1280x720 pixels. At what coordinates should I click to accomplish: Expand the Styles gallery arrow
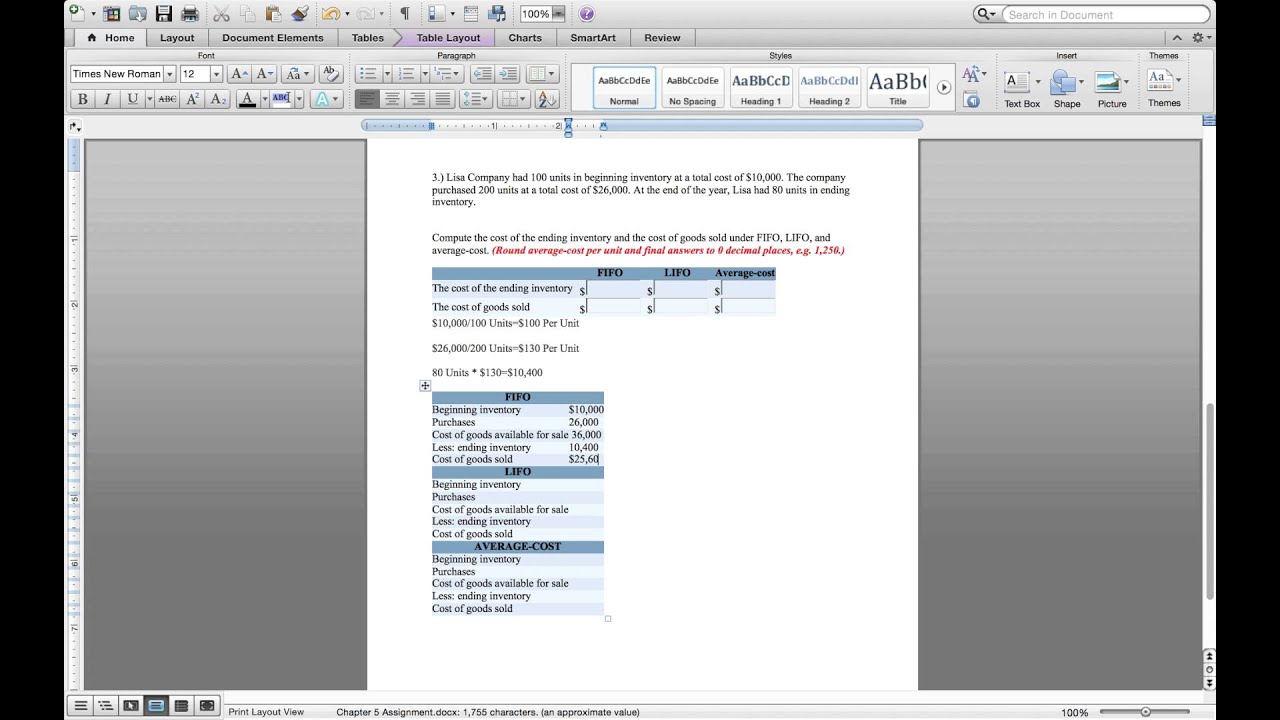[x=943, y=87]
